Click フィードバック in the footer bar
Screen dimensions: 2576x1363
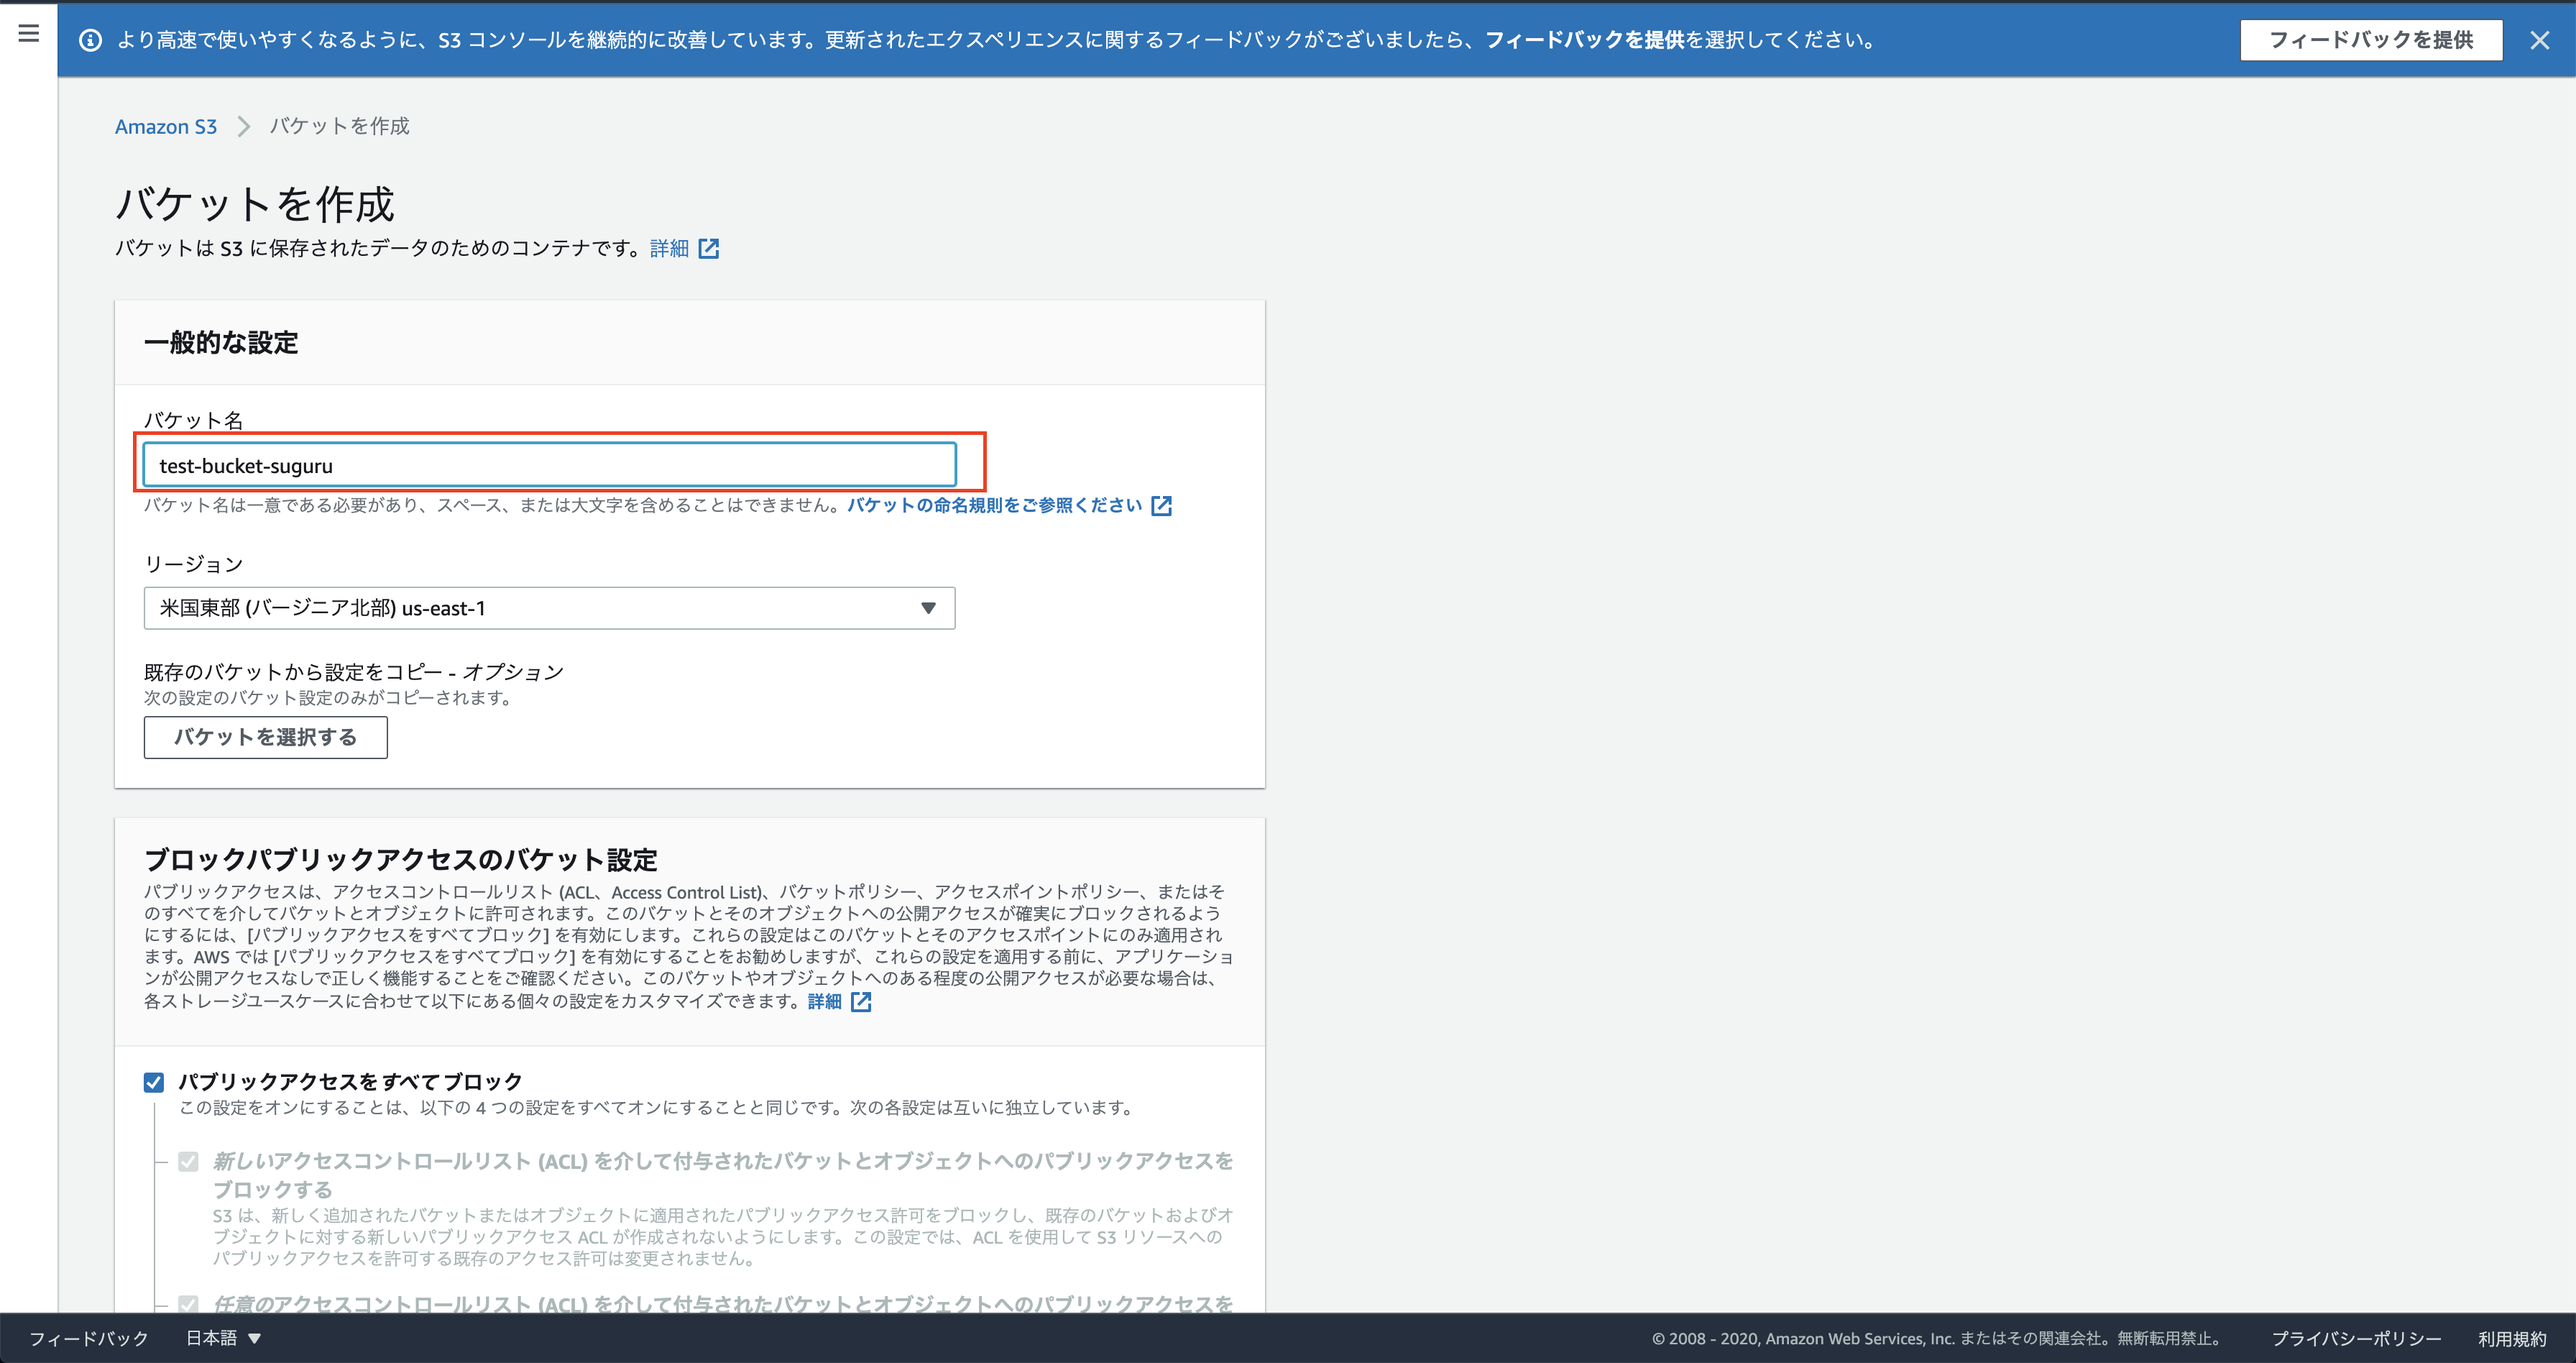click(x=89, y=1338)
